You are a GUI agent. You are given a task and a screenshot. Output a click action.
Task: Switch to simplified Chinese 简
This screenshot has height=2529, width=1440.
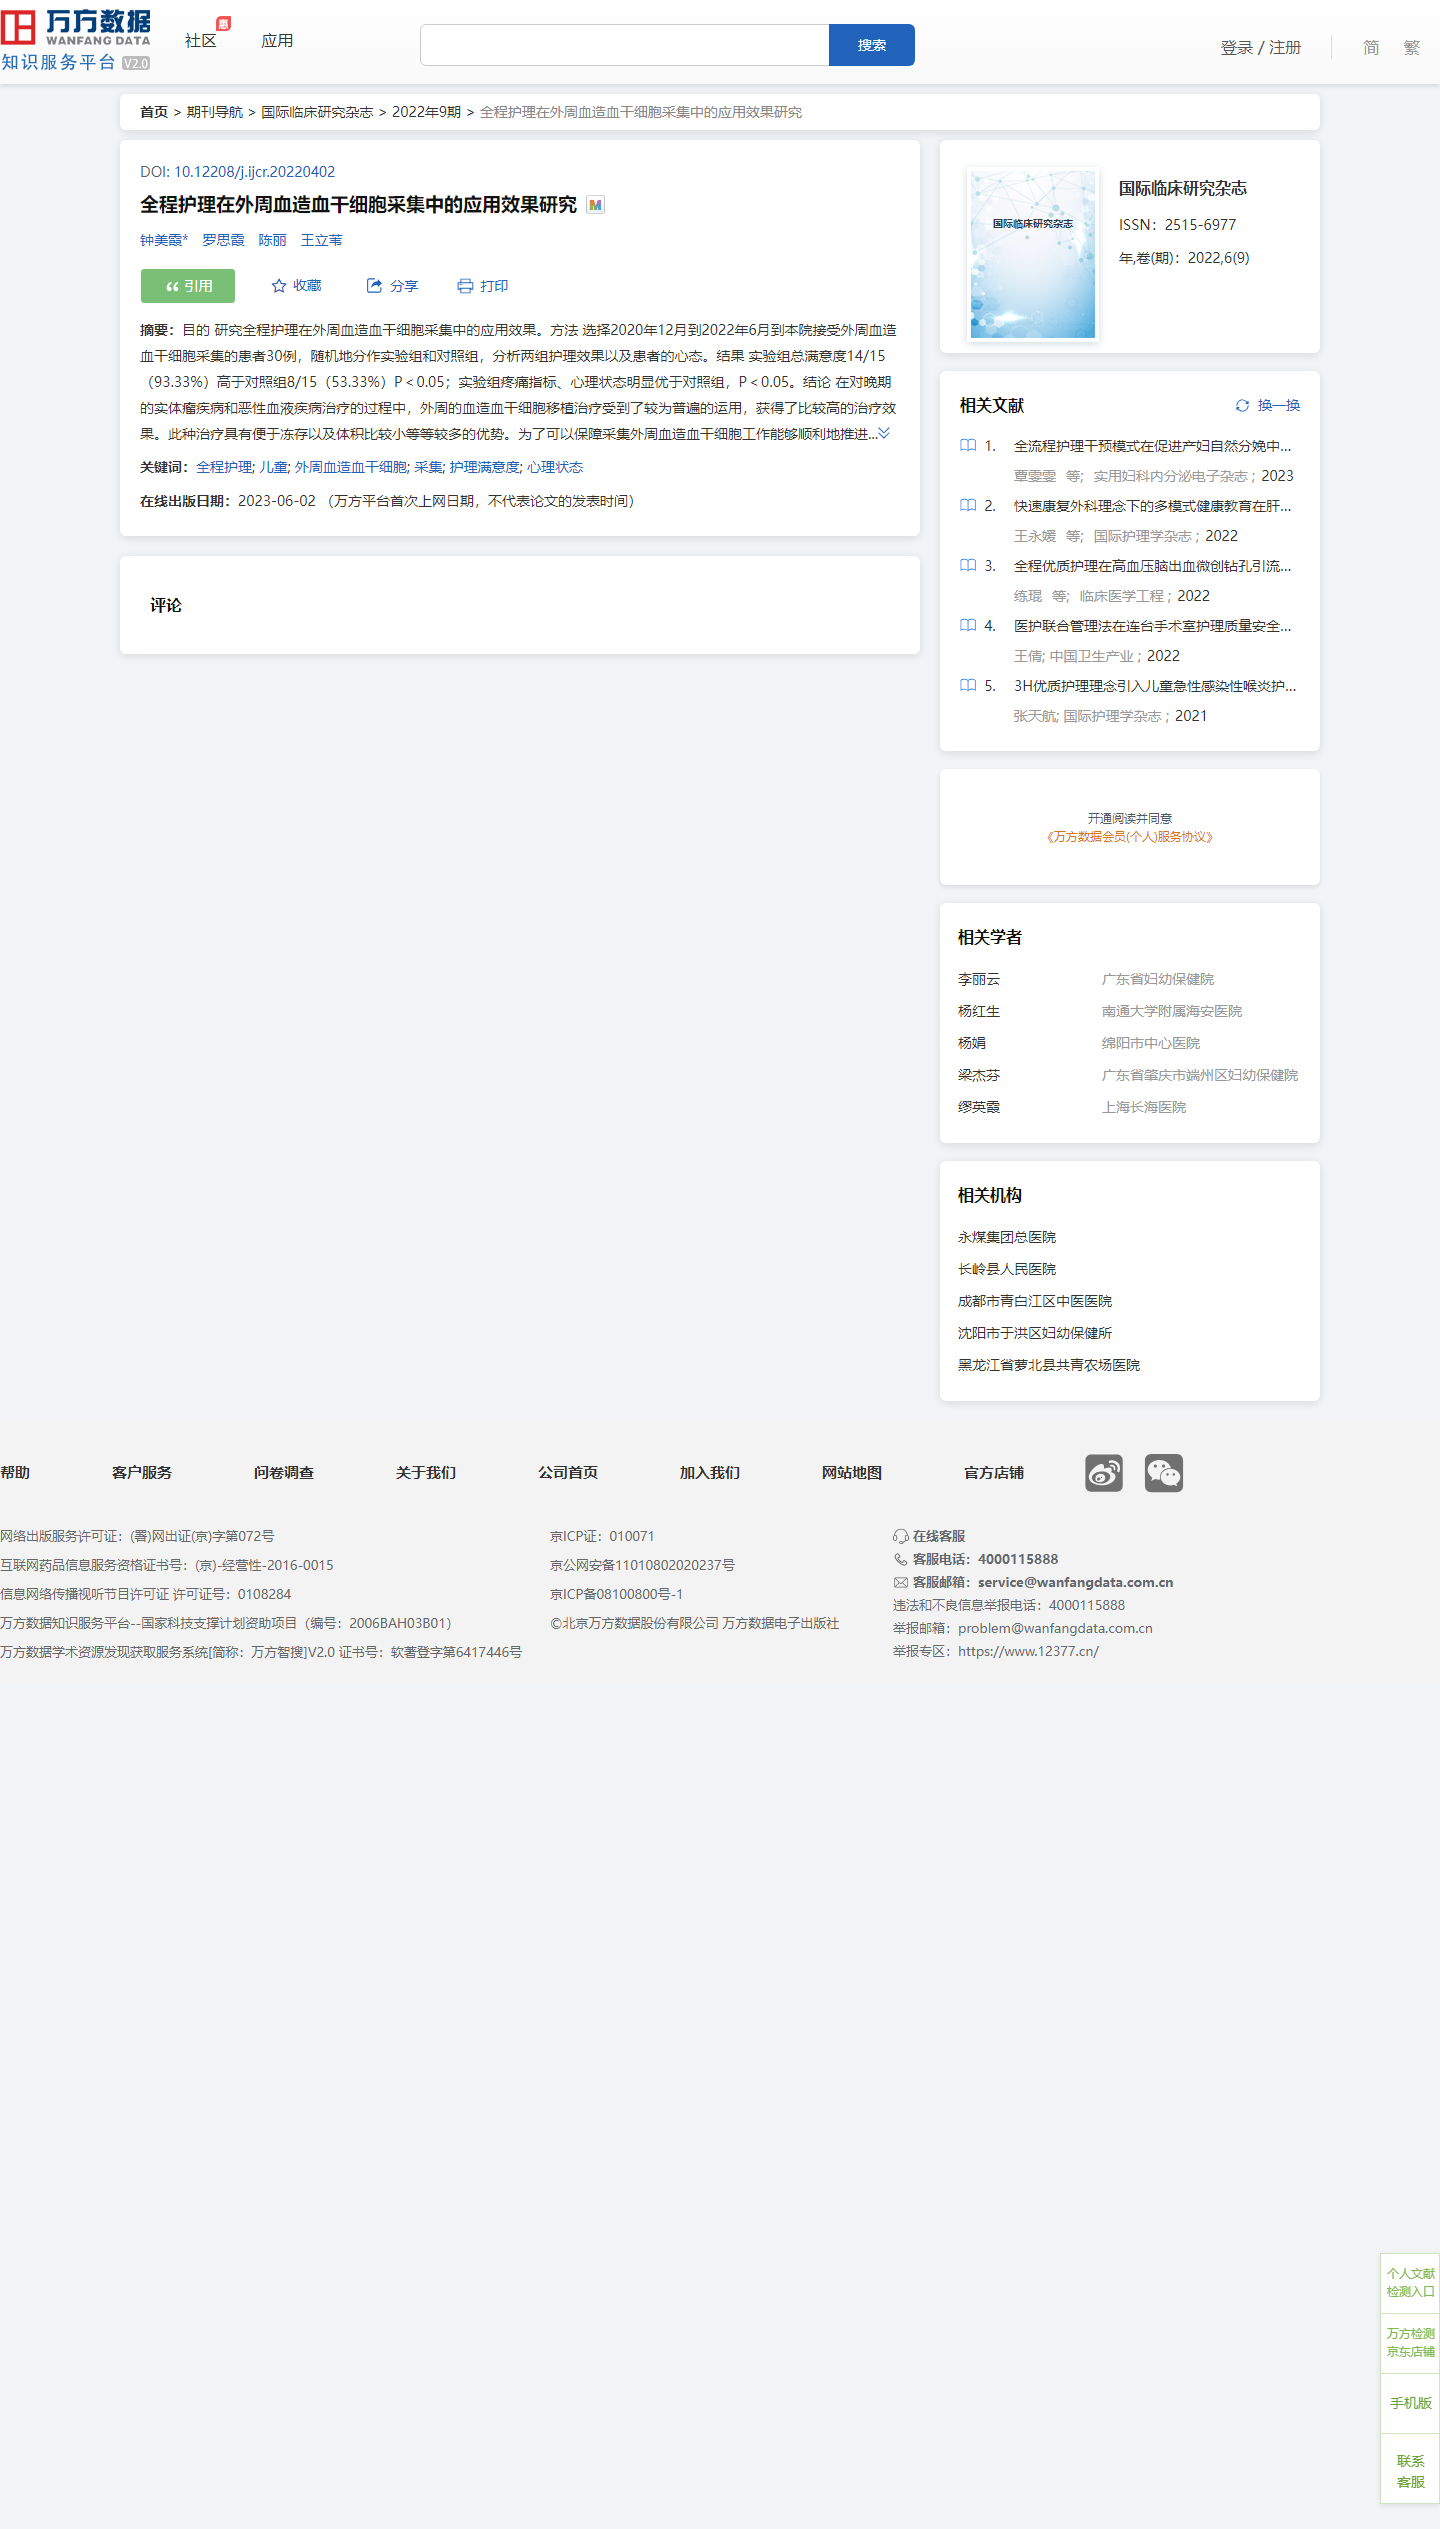(x=1370, y=48)
